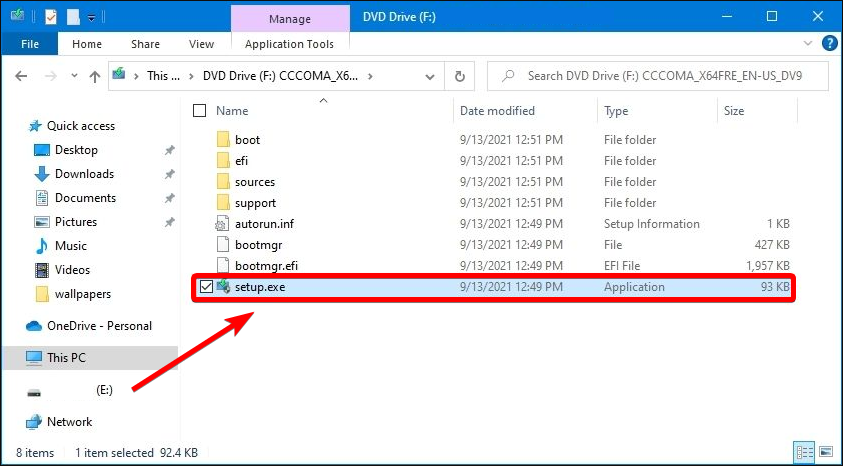Open the recent locations dropdown arrow

(74, 76)
